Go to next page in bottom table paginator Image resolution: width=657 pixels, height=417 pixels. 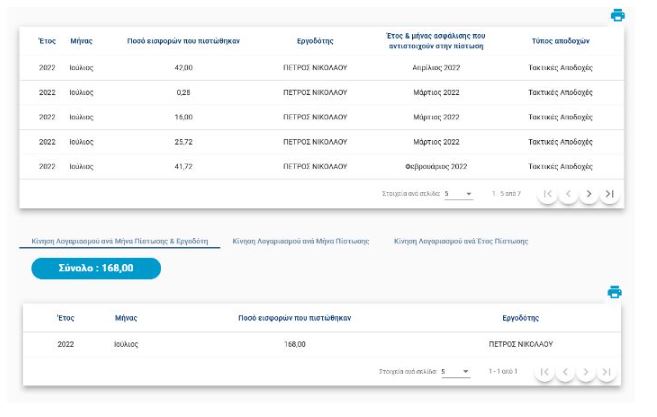point(586,372)
